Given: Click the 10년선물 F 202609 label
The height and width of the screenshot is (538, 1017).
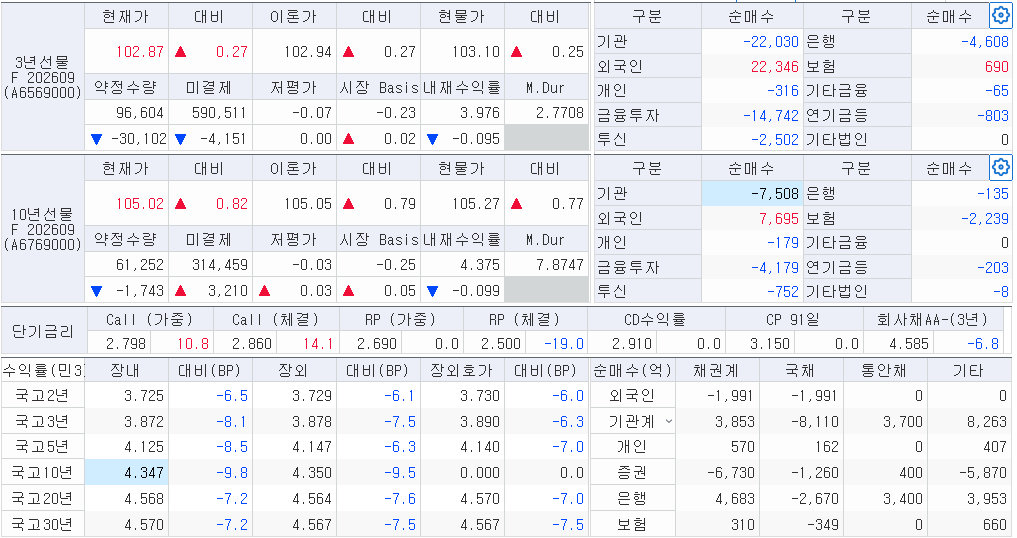Looking at the screenshot, I should coord(43,230).
